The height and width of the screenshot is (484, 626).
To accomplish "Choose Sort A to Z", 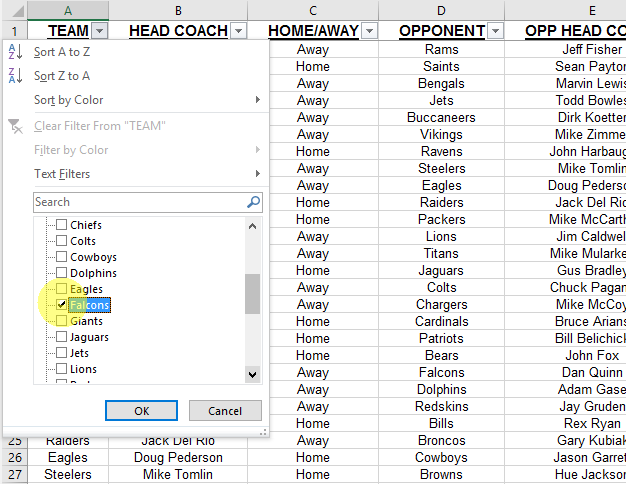I will (136, 52).
